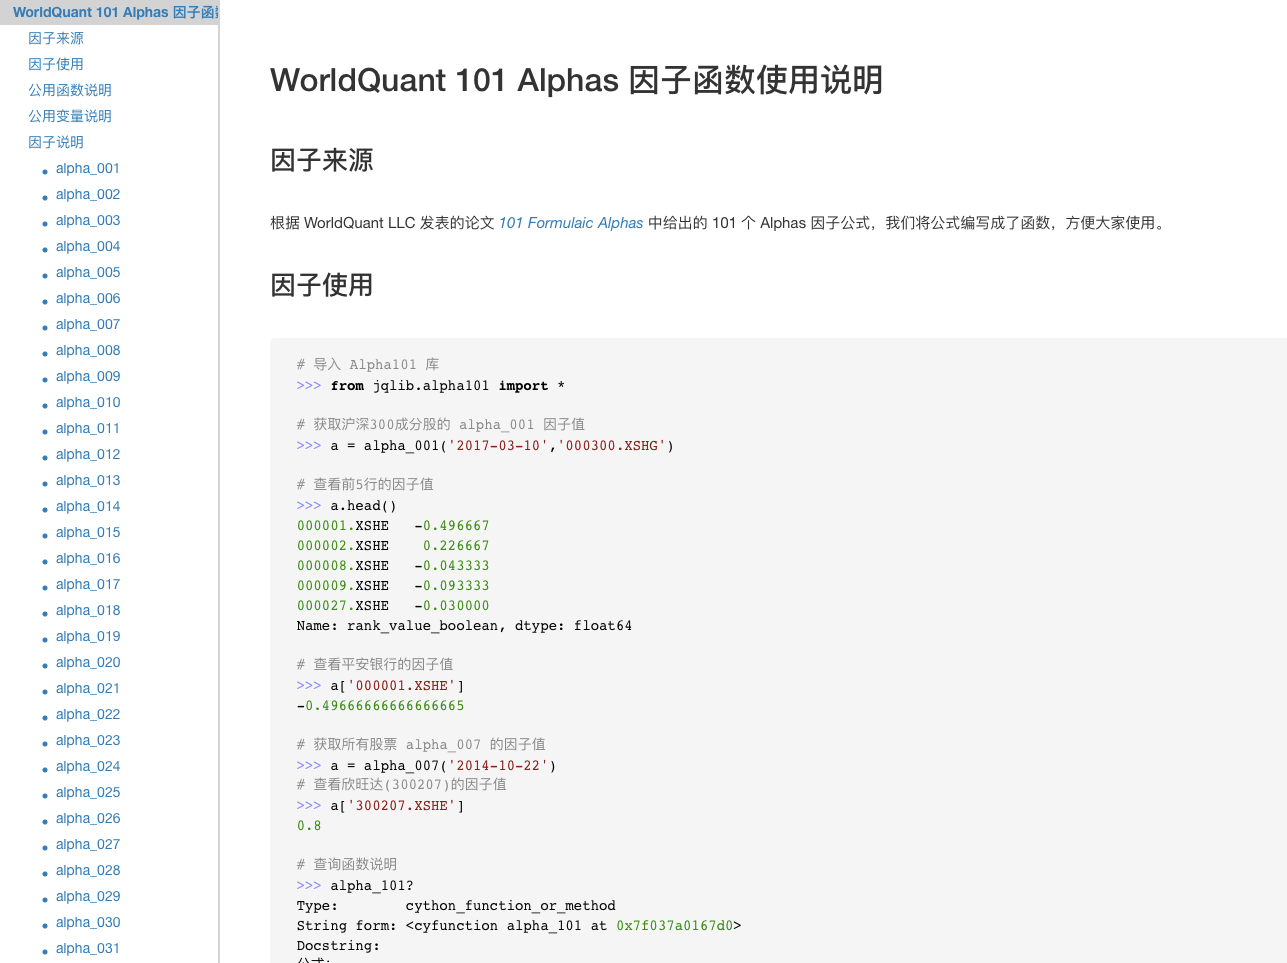This screenshot has width=1287, height=963.
Task: Open the 101 Formulaic Alphas paper link
Action: [x=570, y=223]
